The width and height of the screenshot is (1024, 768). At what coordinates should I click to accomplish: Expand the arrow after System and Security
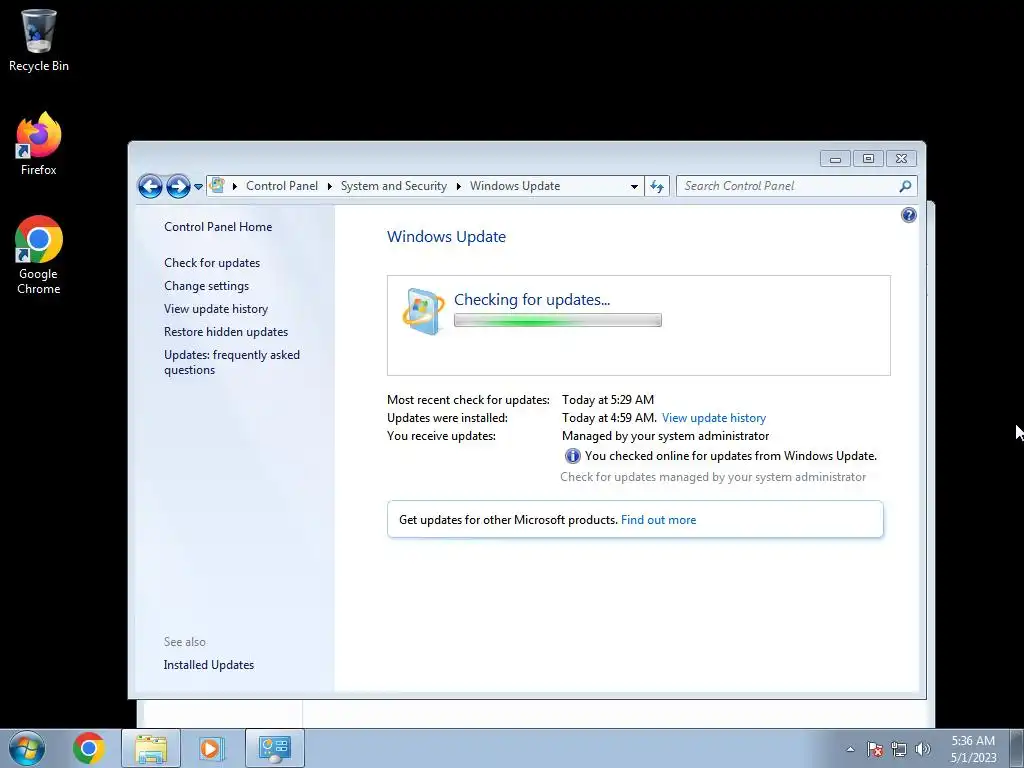click(x=458, y=186)
